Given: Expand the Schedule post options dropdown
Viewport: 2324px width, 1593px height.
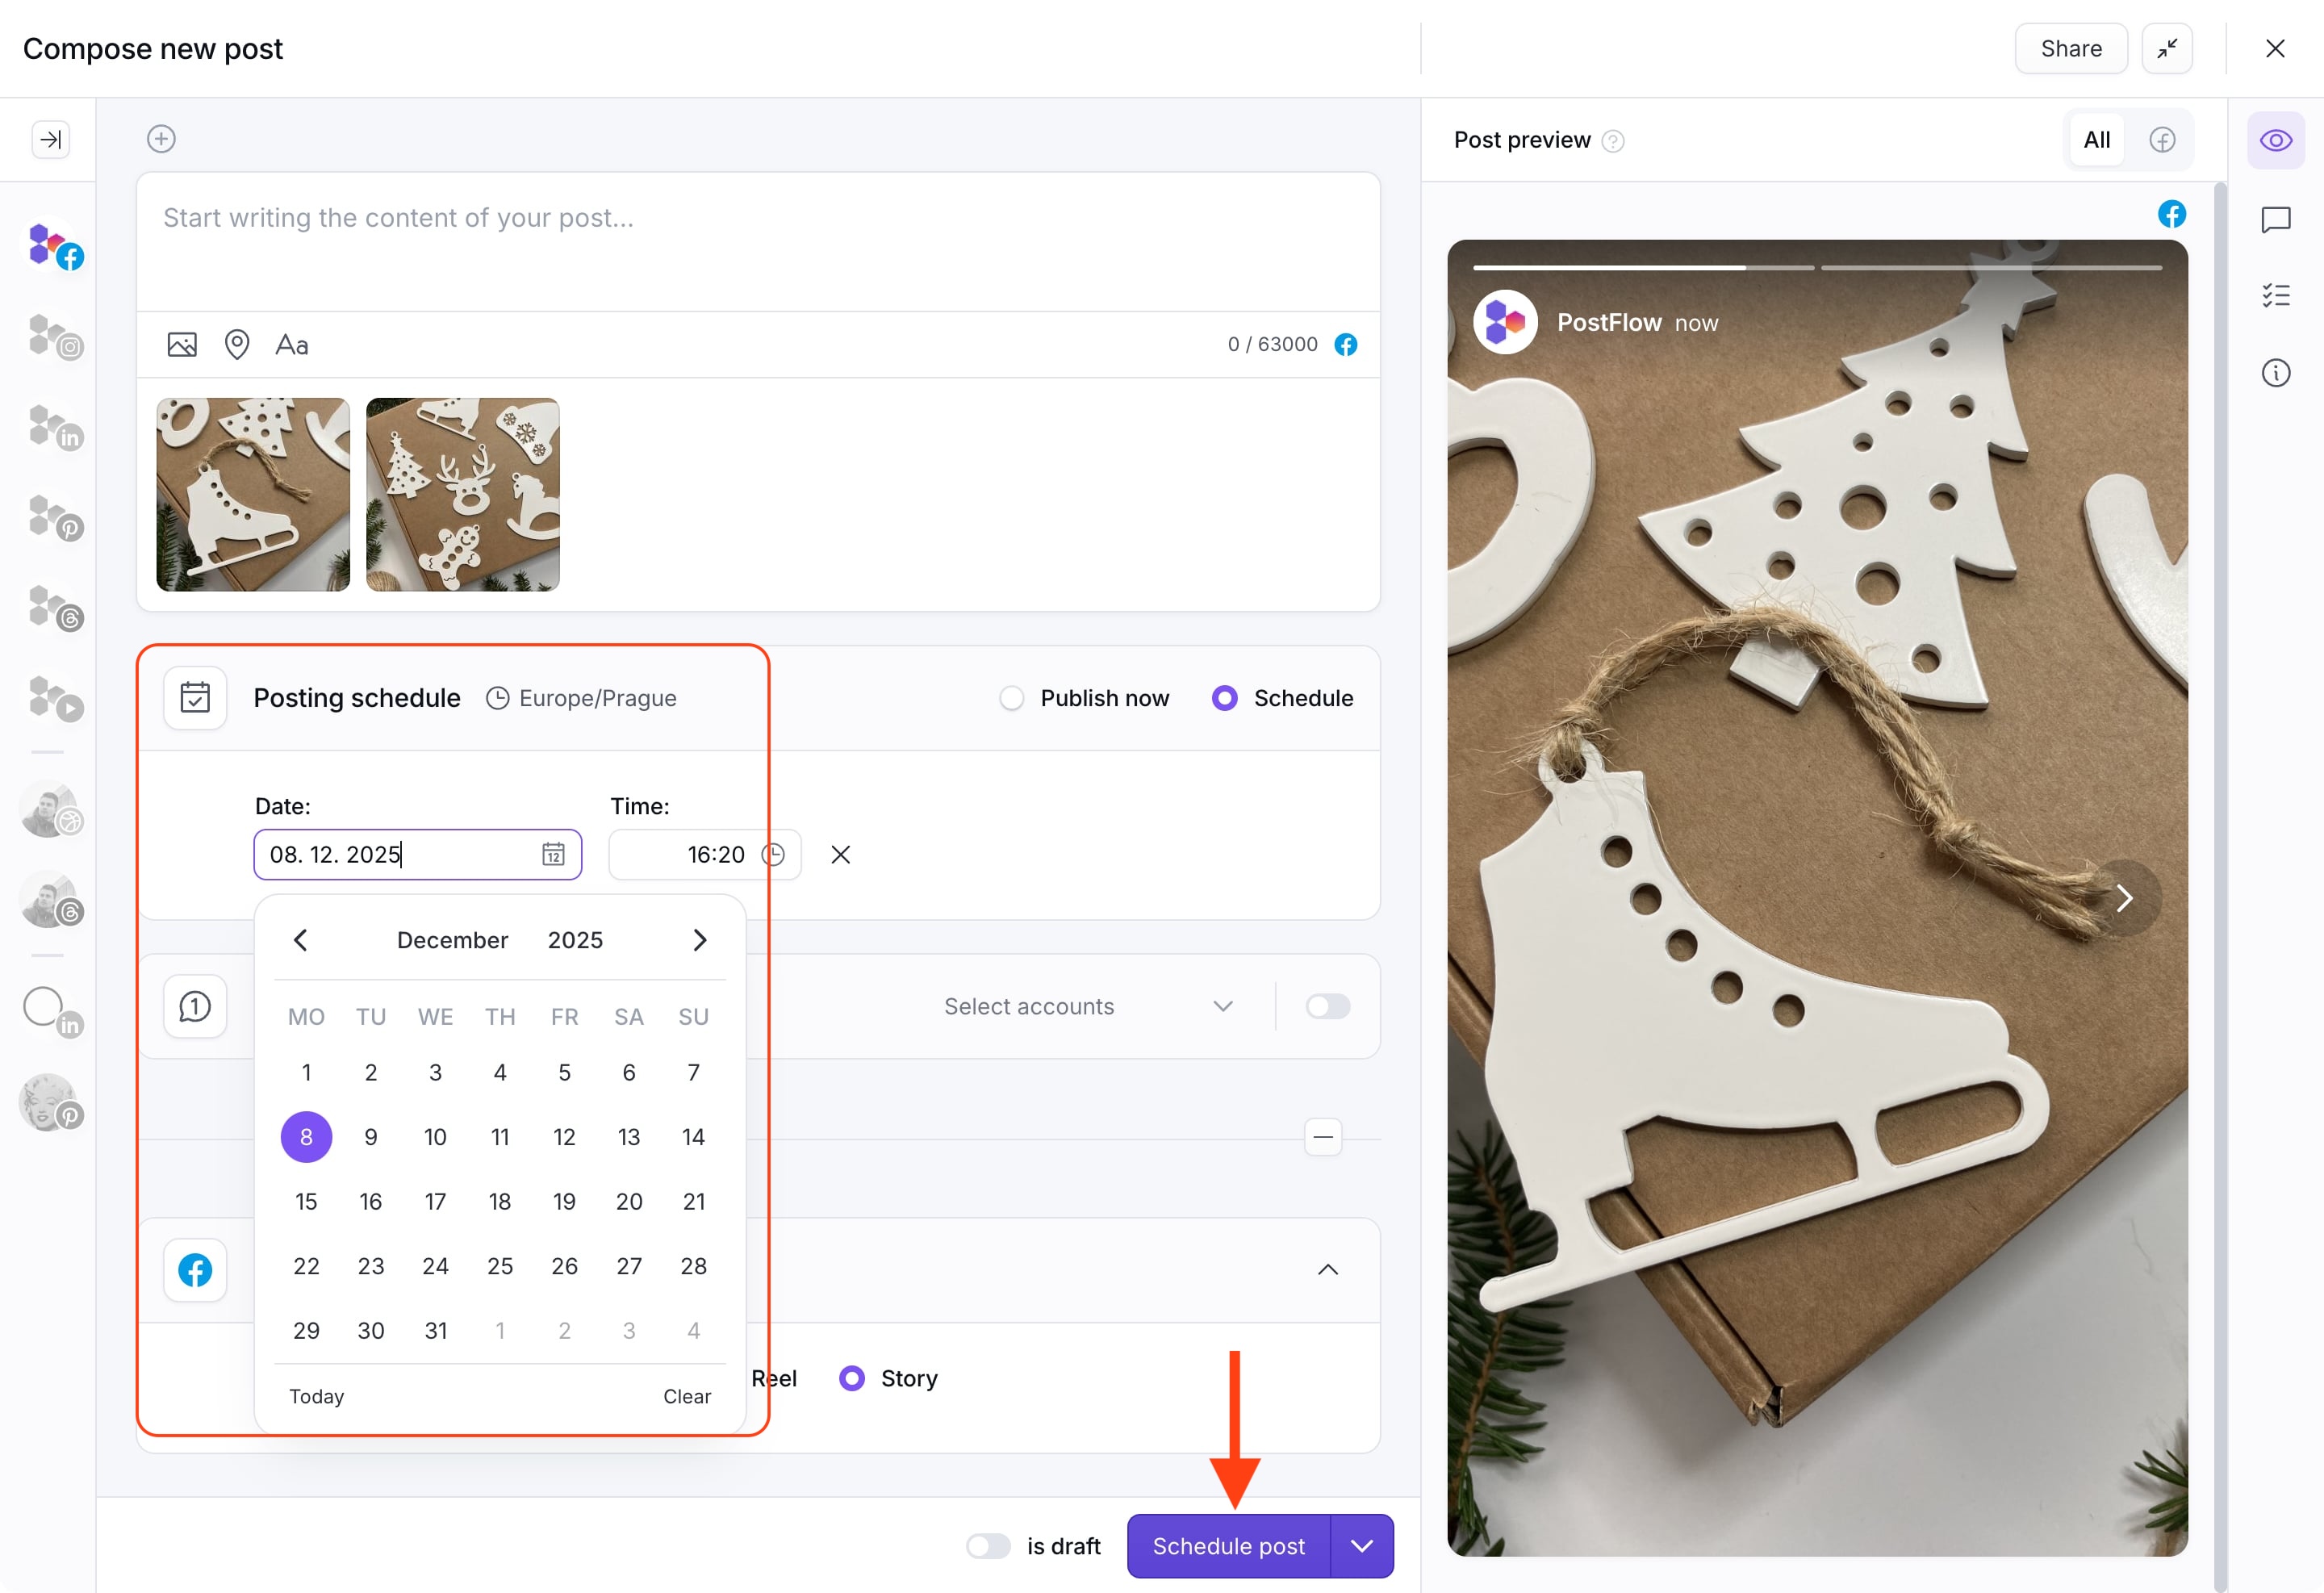Looking at the screenshot, I should (1360, 1545).
